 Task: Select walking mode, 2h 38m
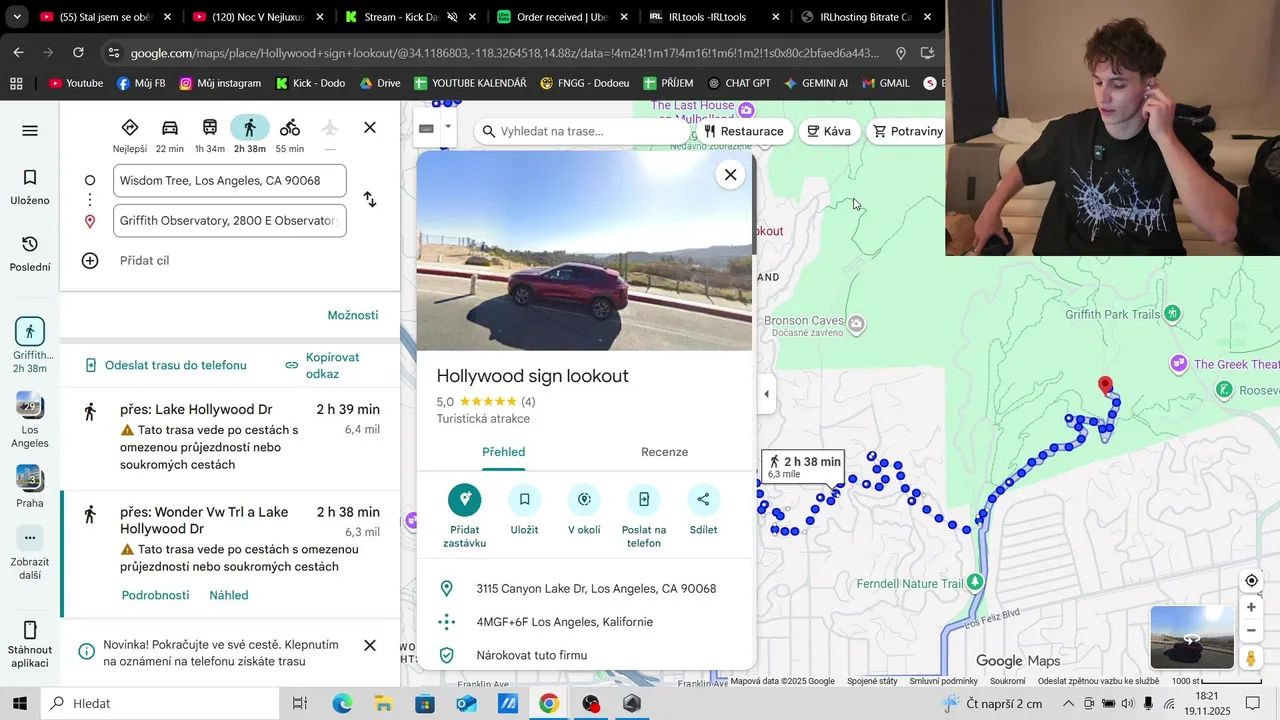click(250, 135)
